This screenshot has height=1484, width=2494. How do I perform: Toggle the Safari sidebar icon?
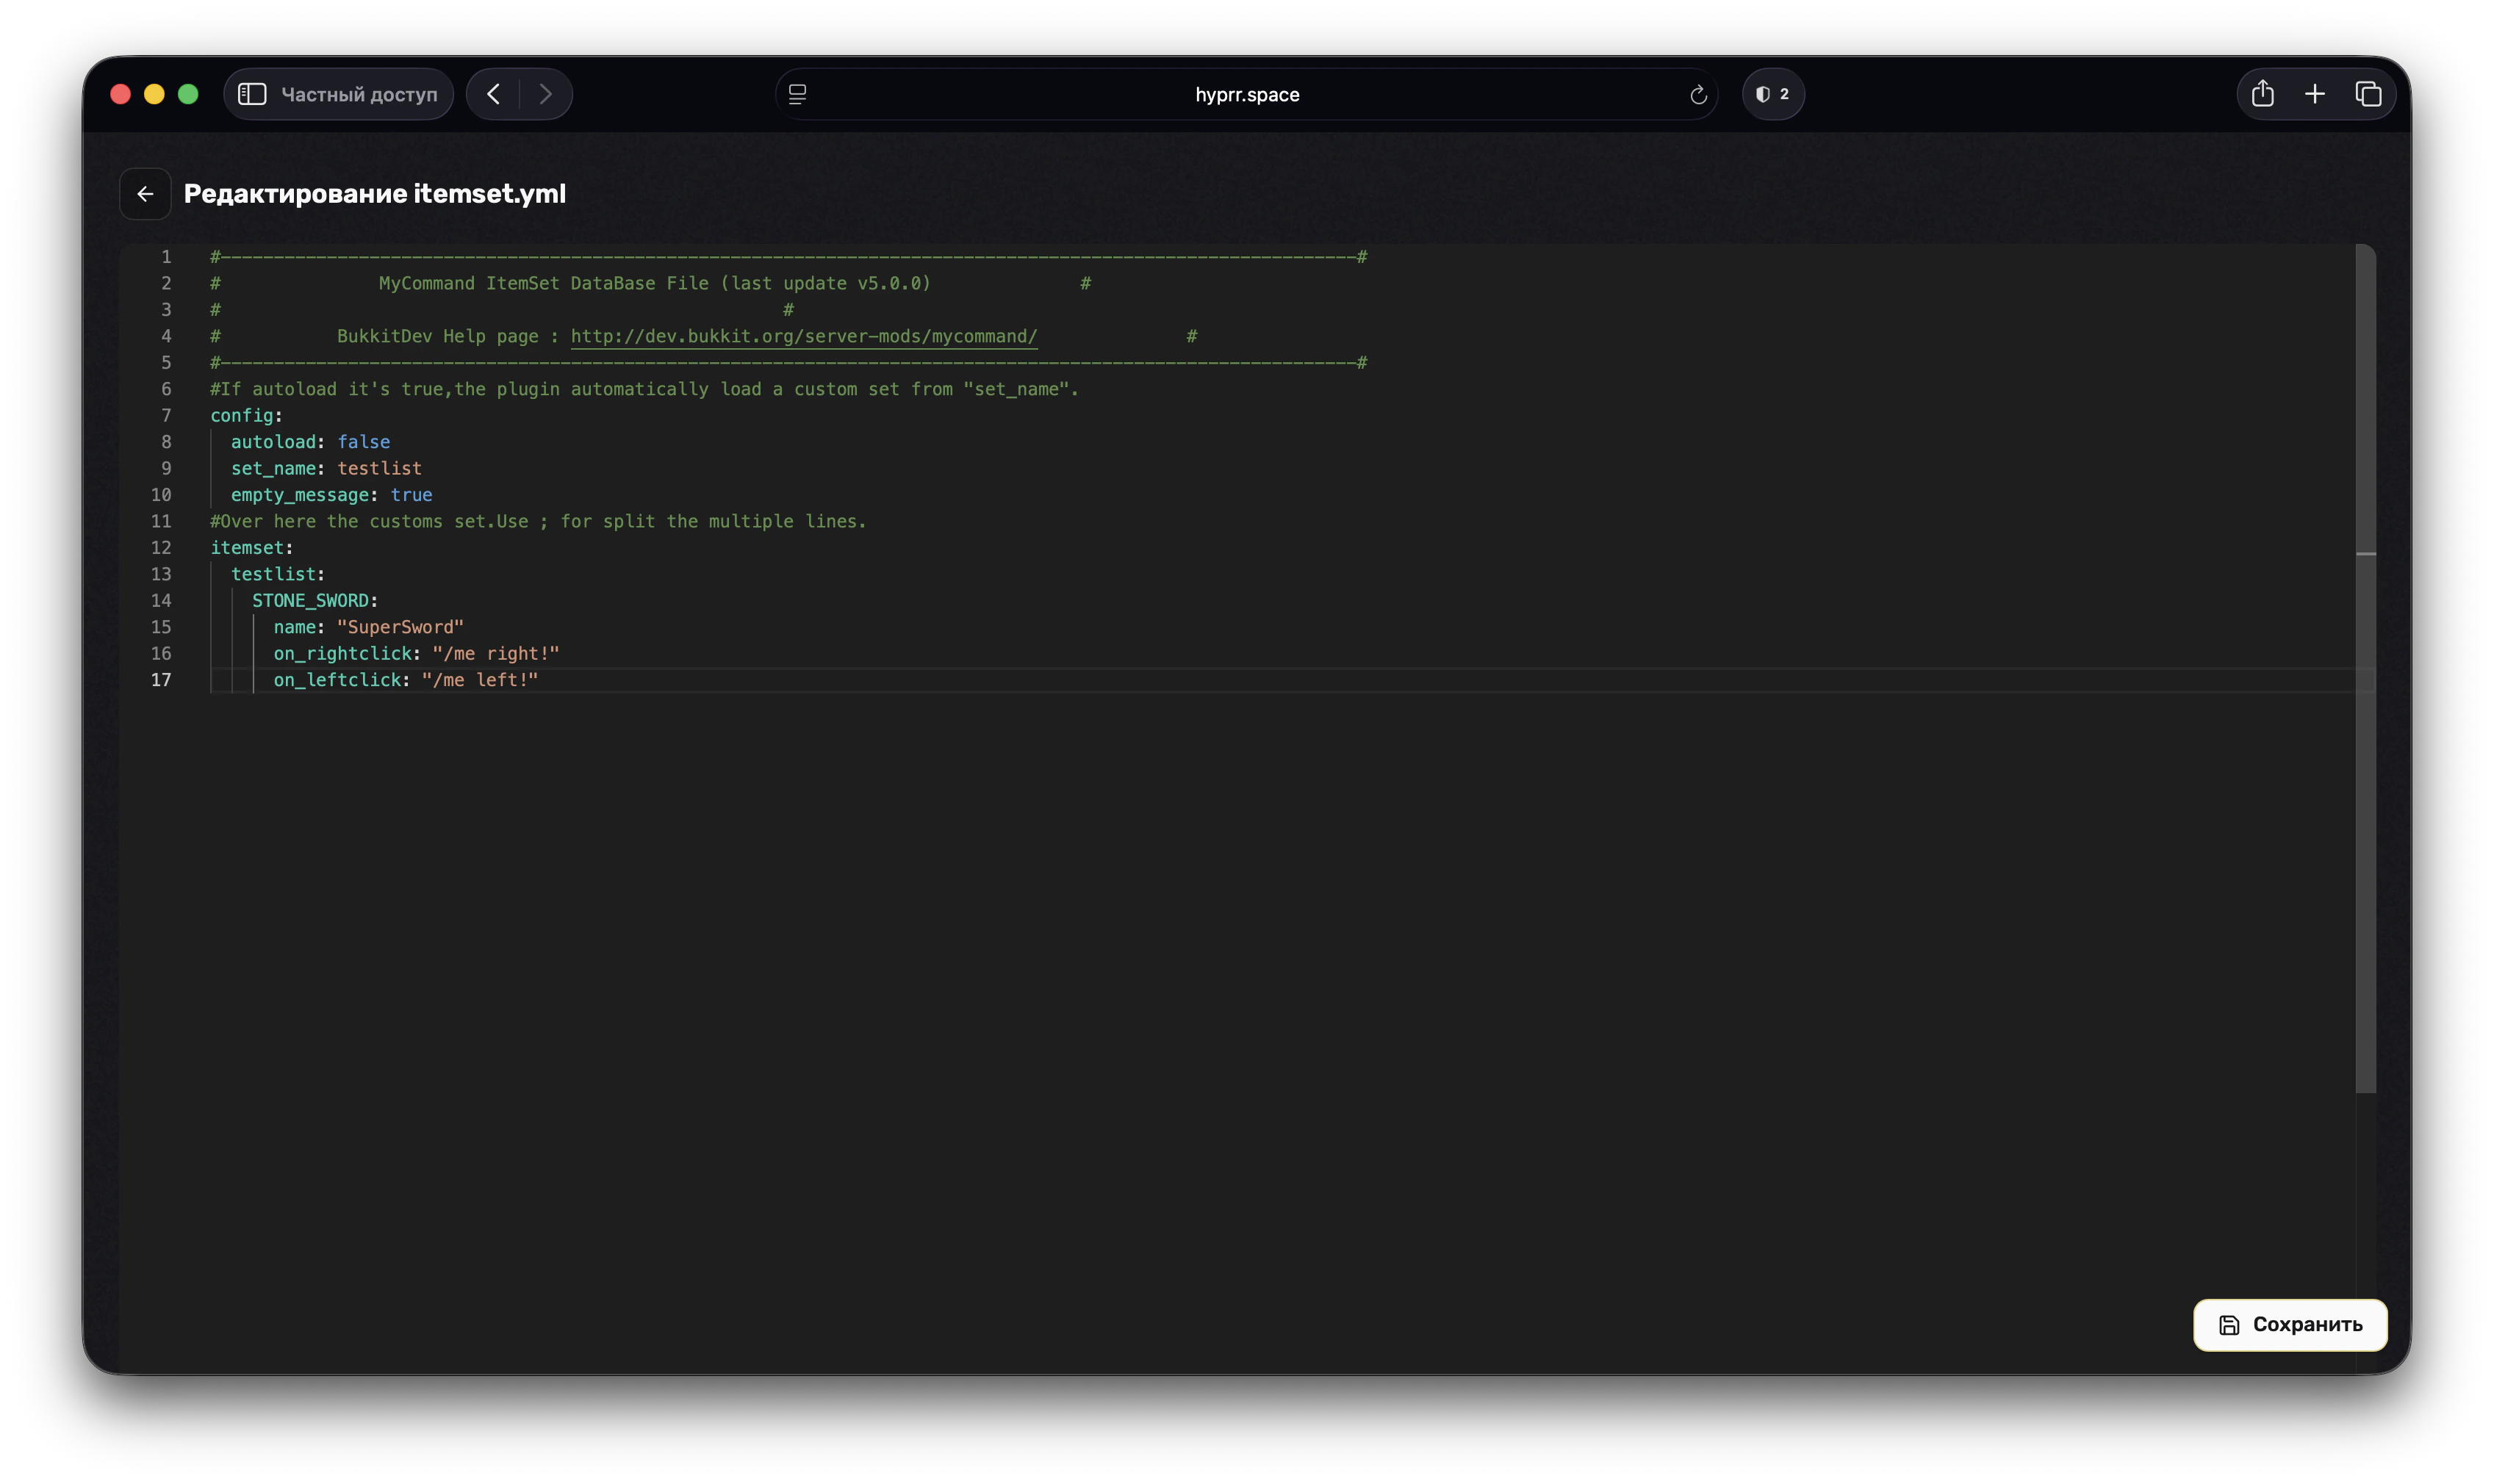point(252,94)
